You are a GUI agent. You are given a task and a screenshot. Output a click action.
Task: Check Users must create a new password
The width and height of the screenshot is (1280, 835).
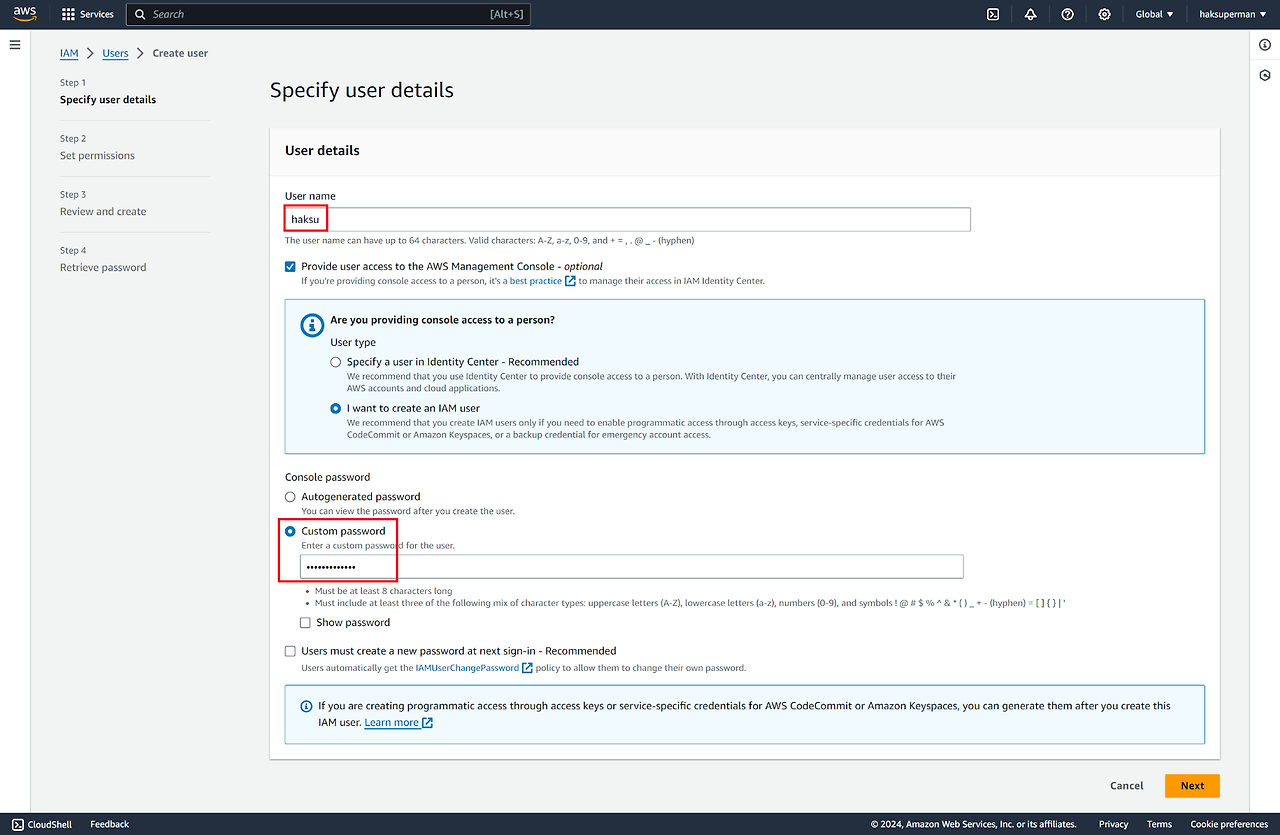coord(291,651)
